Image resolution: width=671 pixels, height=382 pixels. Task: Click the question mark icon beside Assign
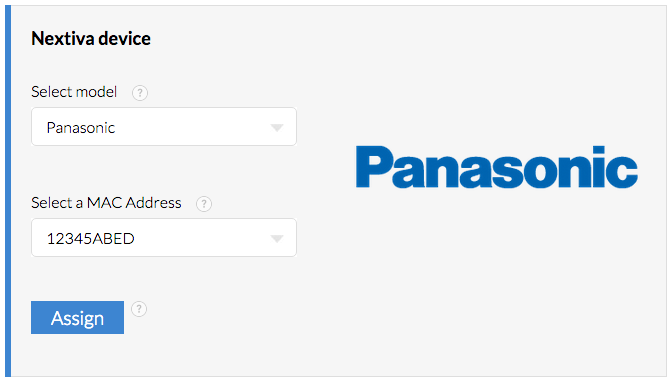point(139,309)
